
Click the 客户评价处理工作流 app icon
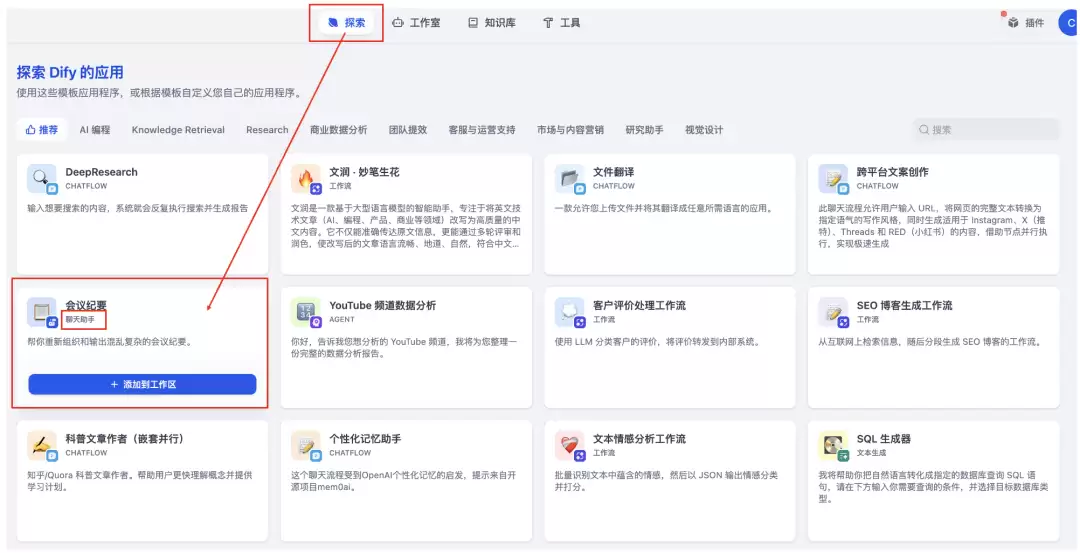point(569,312)
